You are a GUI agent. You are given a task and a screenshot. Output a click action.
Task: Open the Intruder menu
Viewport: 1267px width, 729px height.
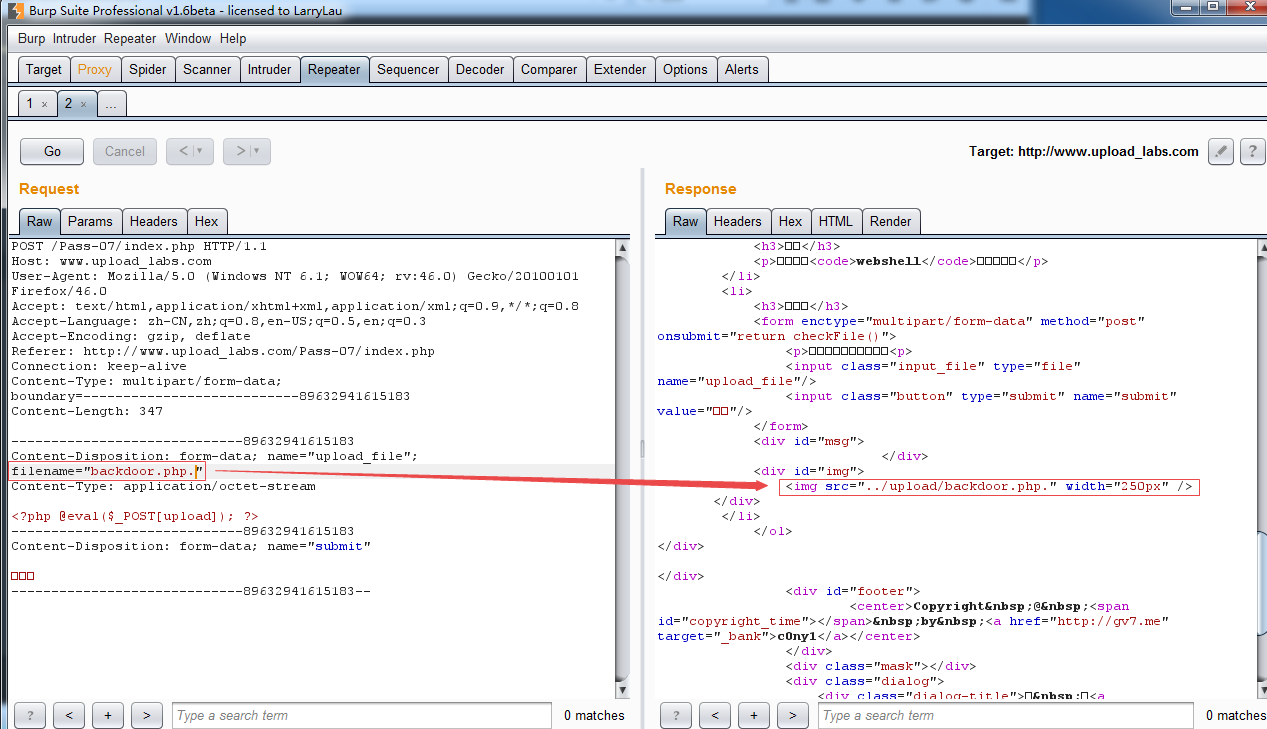74,38
